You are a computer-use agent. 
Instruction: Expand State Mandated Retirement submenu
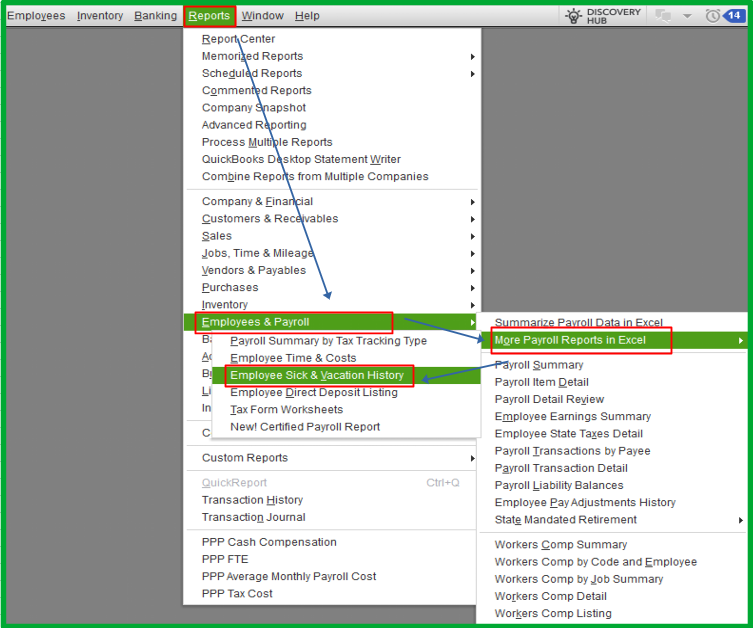coord(614,520)
